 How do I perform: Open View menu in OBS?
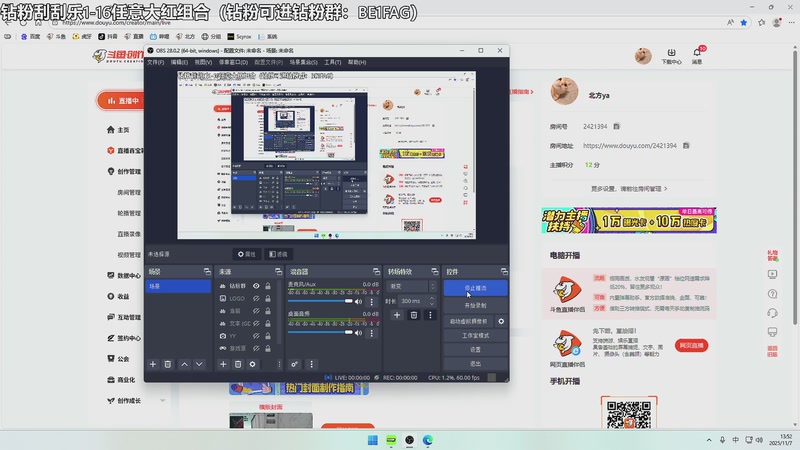(203, 62)
